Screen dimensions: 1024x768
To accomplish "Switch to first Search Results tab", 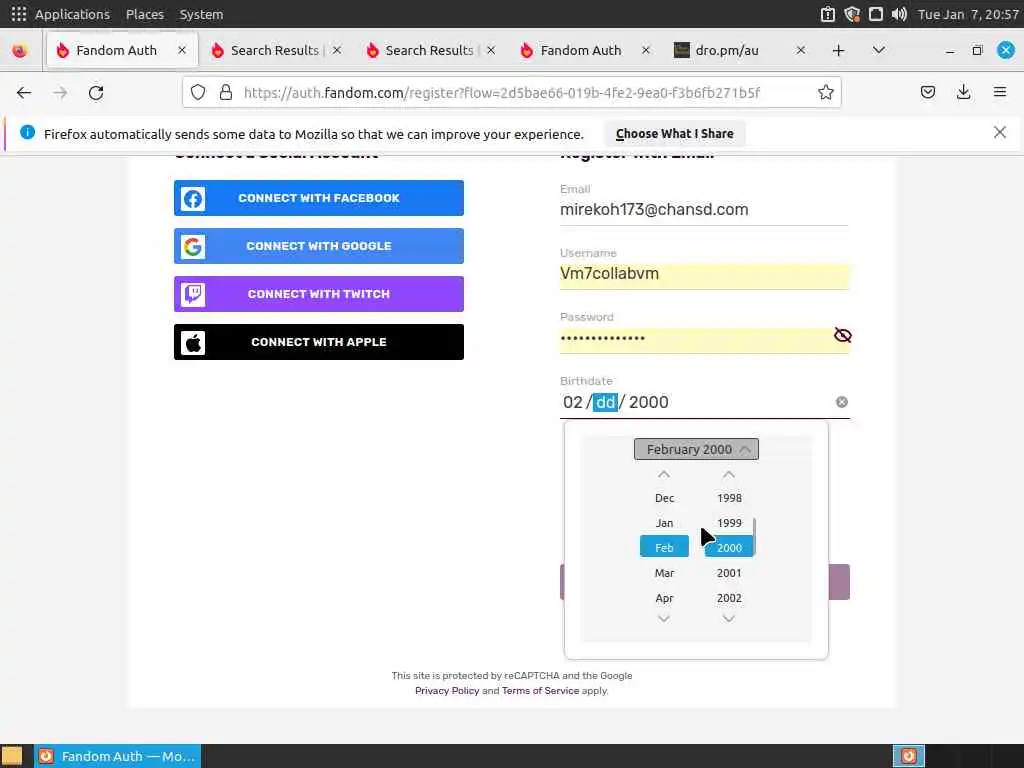I will point(274,50).
